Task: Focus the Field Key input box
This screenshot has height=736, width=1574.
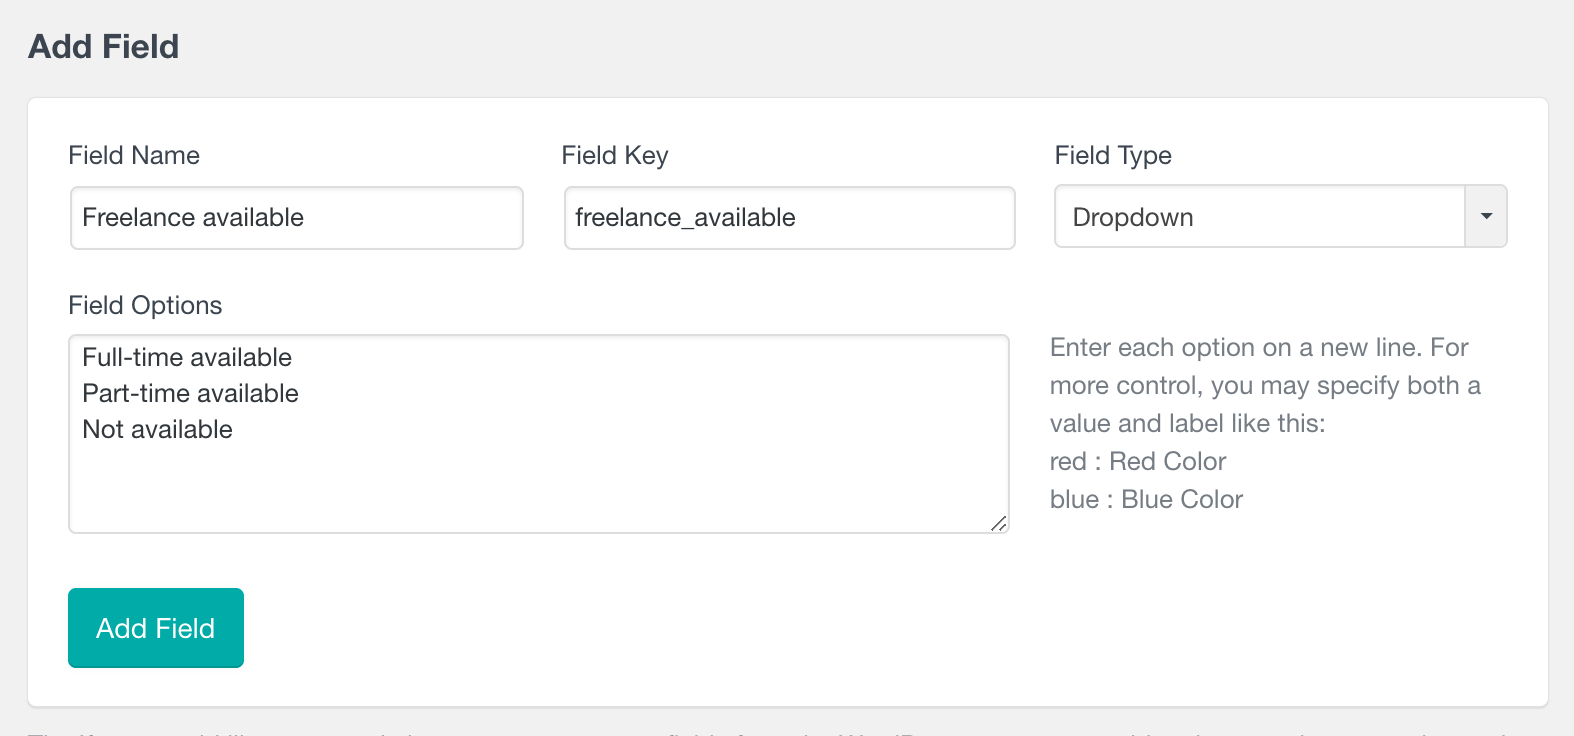Action: tap(790, 218)
